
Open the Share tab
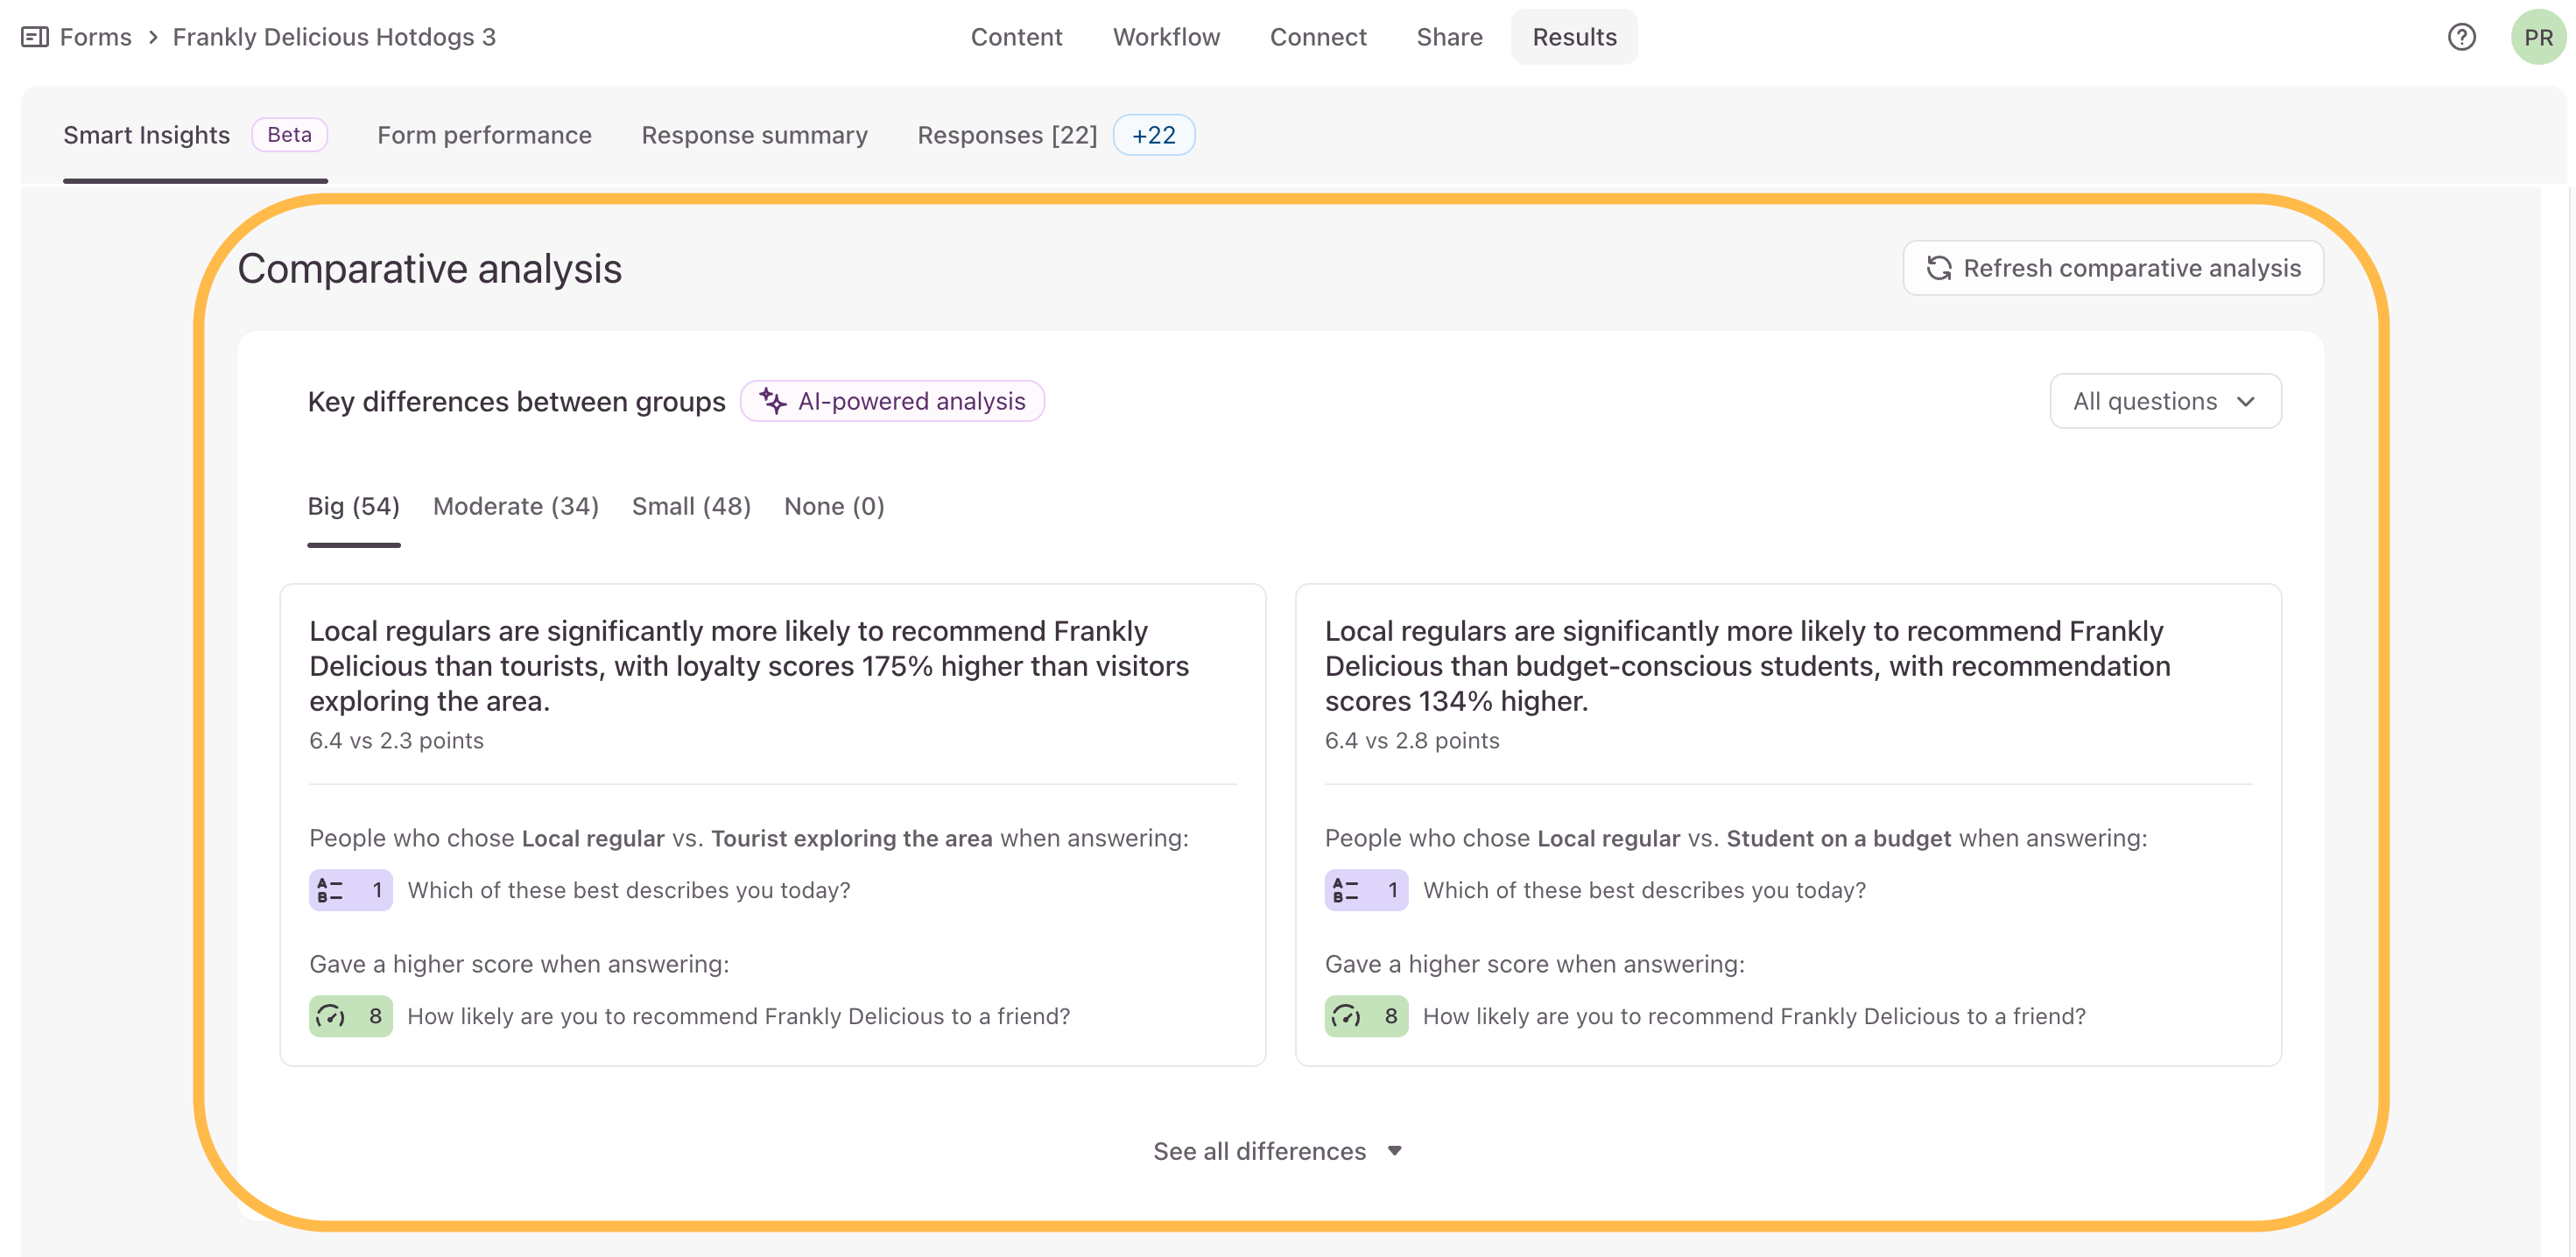(1449, 37)
